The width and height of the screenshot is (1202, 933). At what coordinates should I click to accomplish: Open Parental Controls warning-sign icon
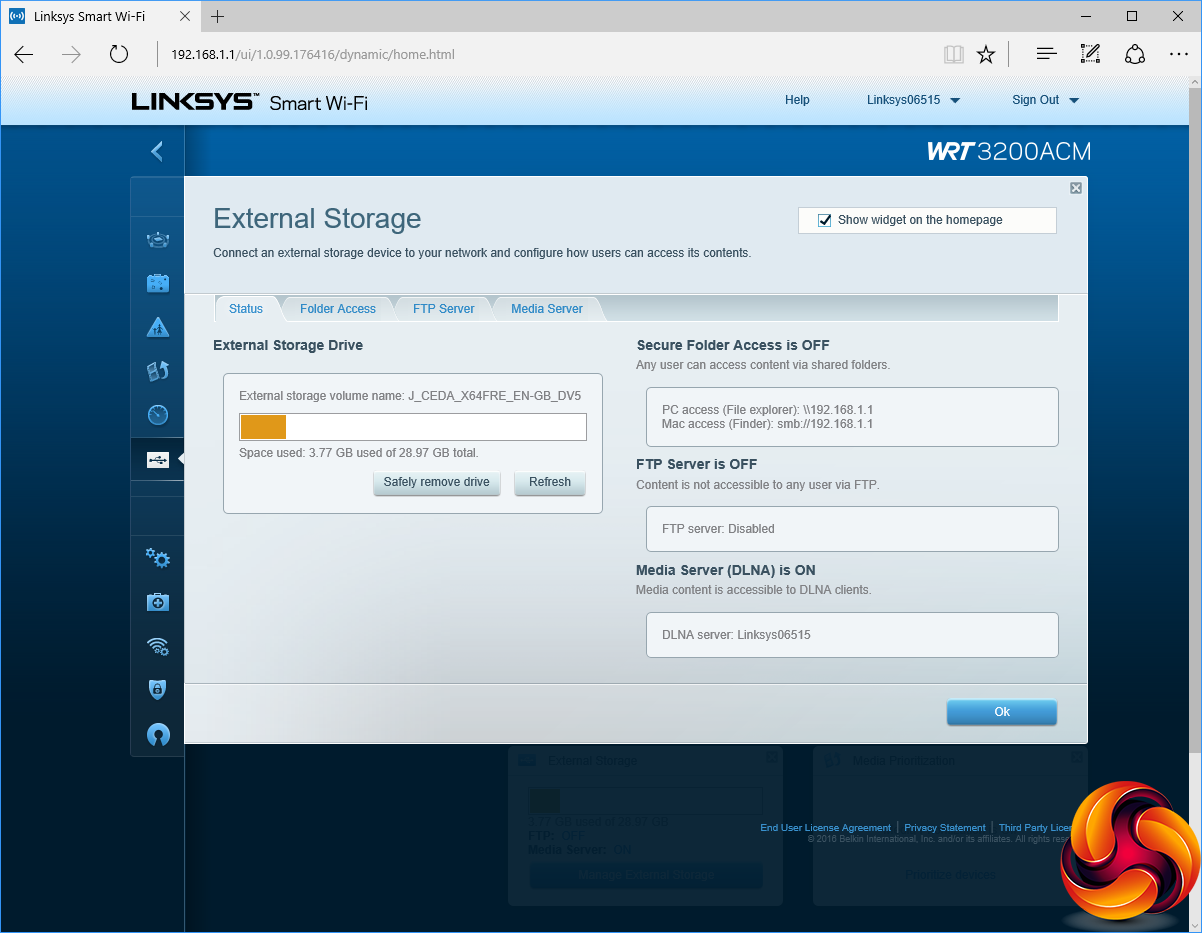(157, 327)
